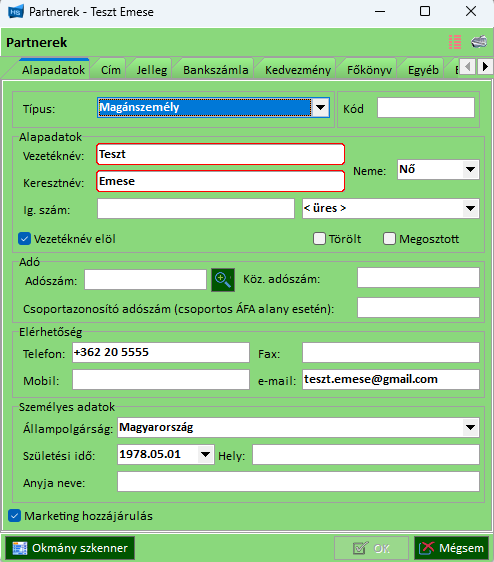Viewport: 494px width, 562px height.
Task: Cancel with the Mégsem button
Action: pos(452,548)
